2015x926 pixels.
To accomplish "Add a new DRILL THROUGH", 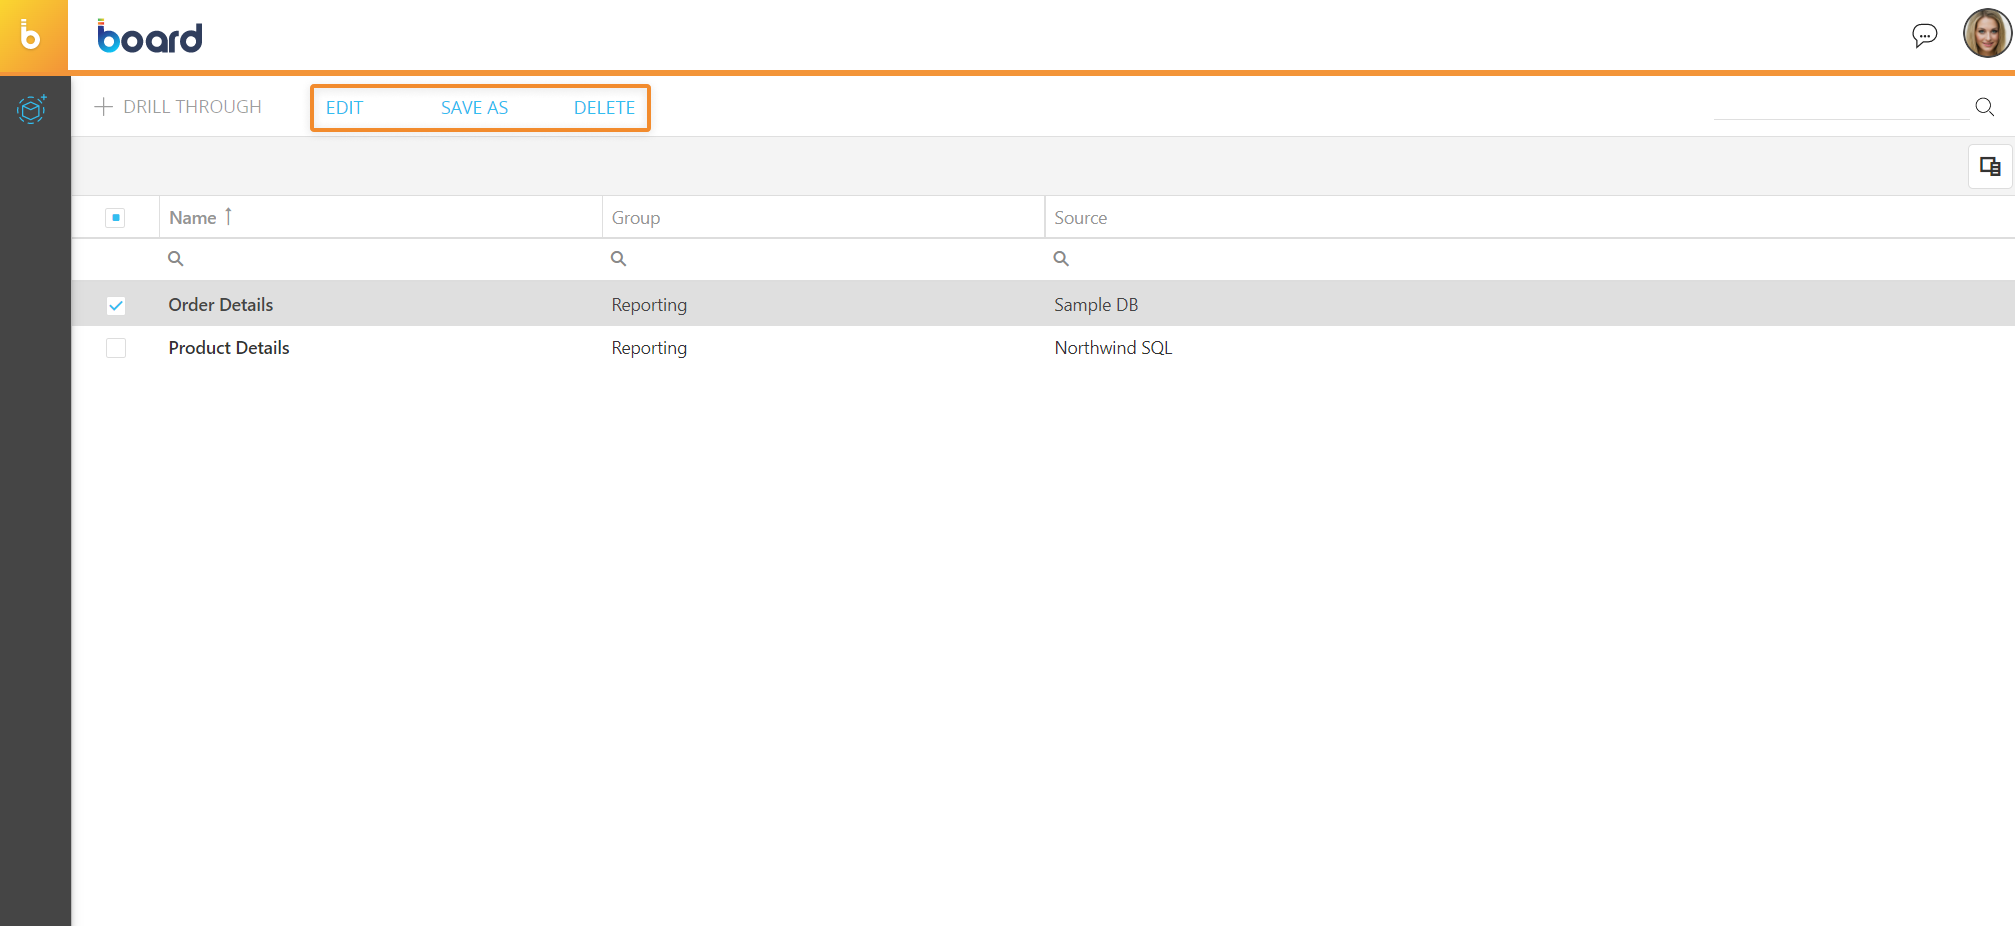I will pyautogui.click(x=178, y=107).
